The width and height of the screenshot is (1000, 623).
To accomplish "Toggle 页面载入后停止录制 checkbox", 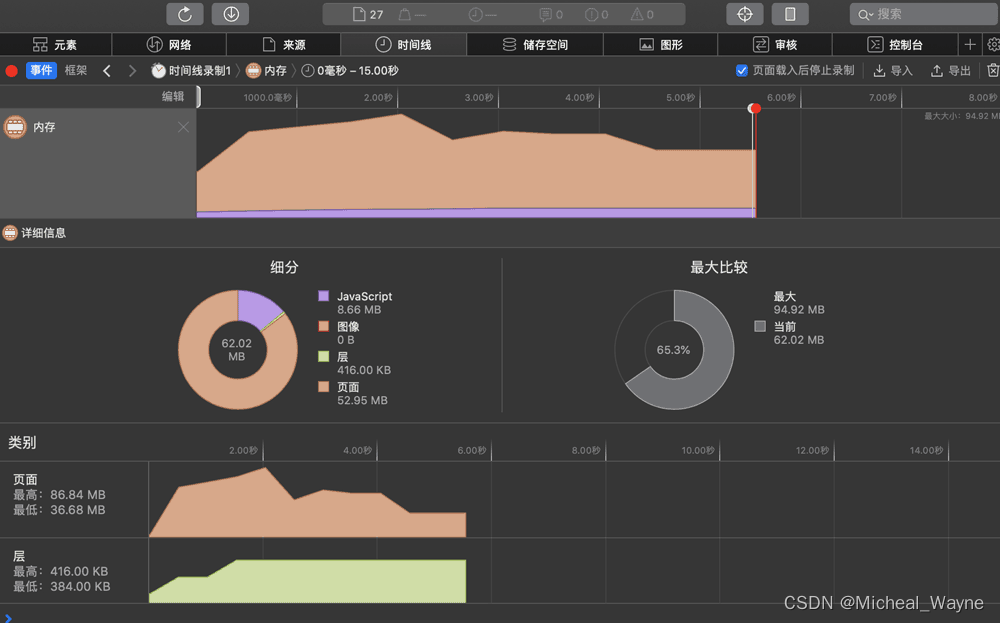I will click(x=742, y=71).
